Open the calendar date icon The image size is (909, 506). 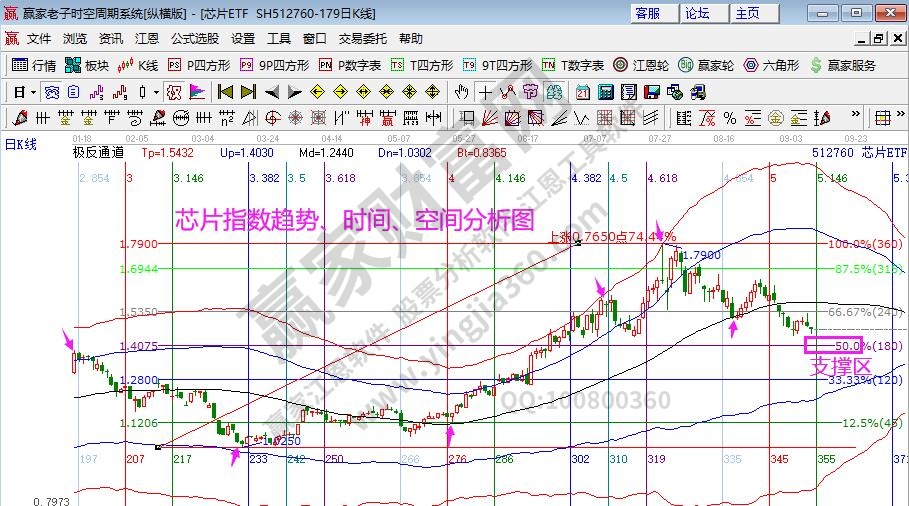pyautogui.click(x=581, y=92)
